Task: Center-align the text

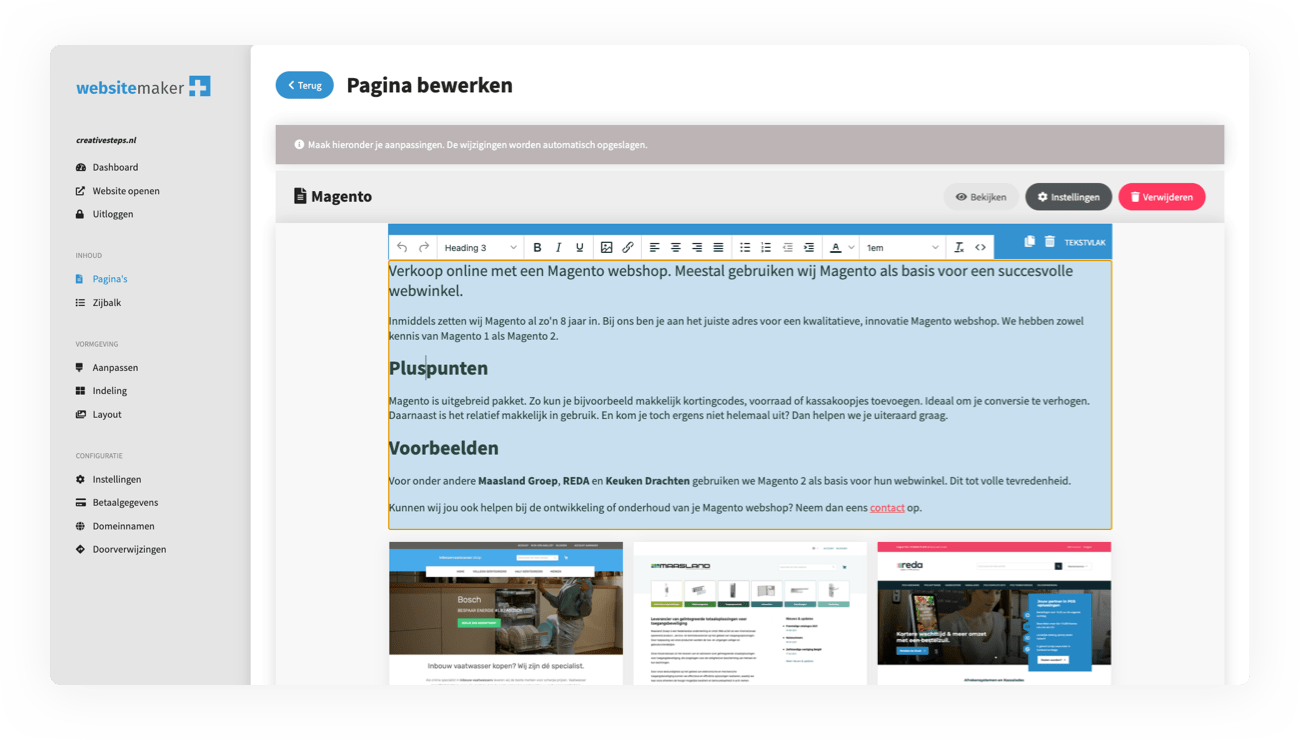Action: 676,247
